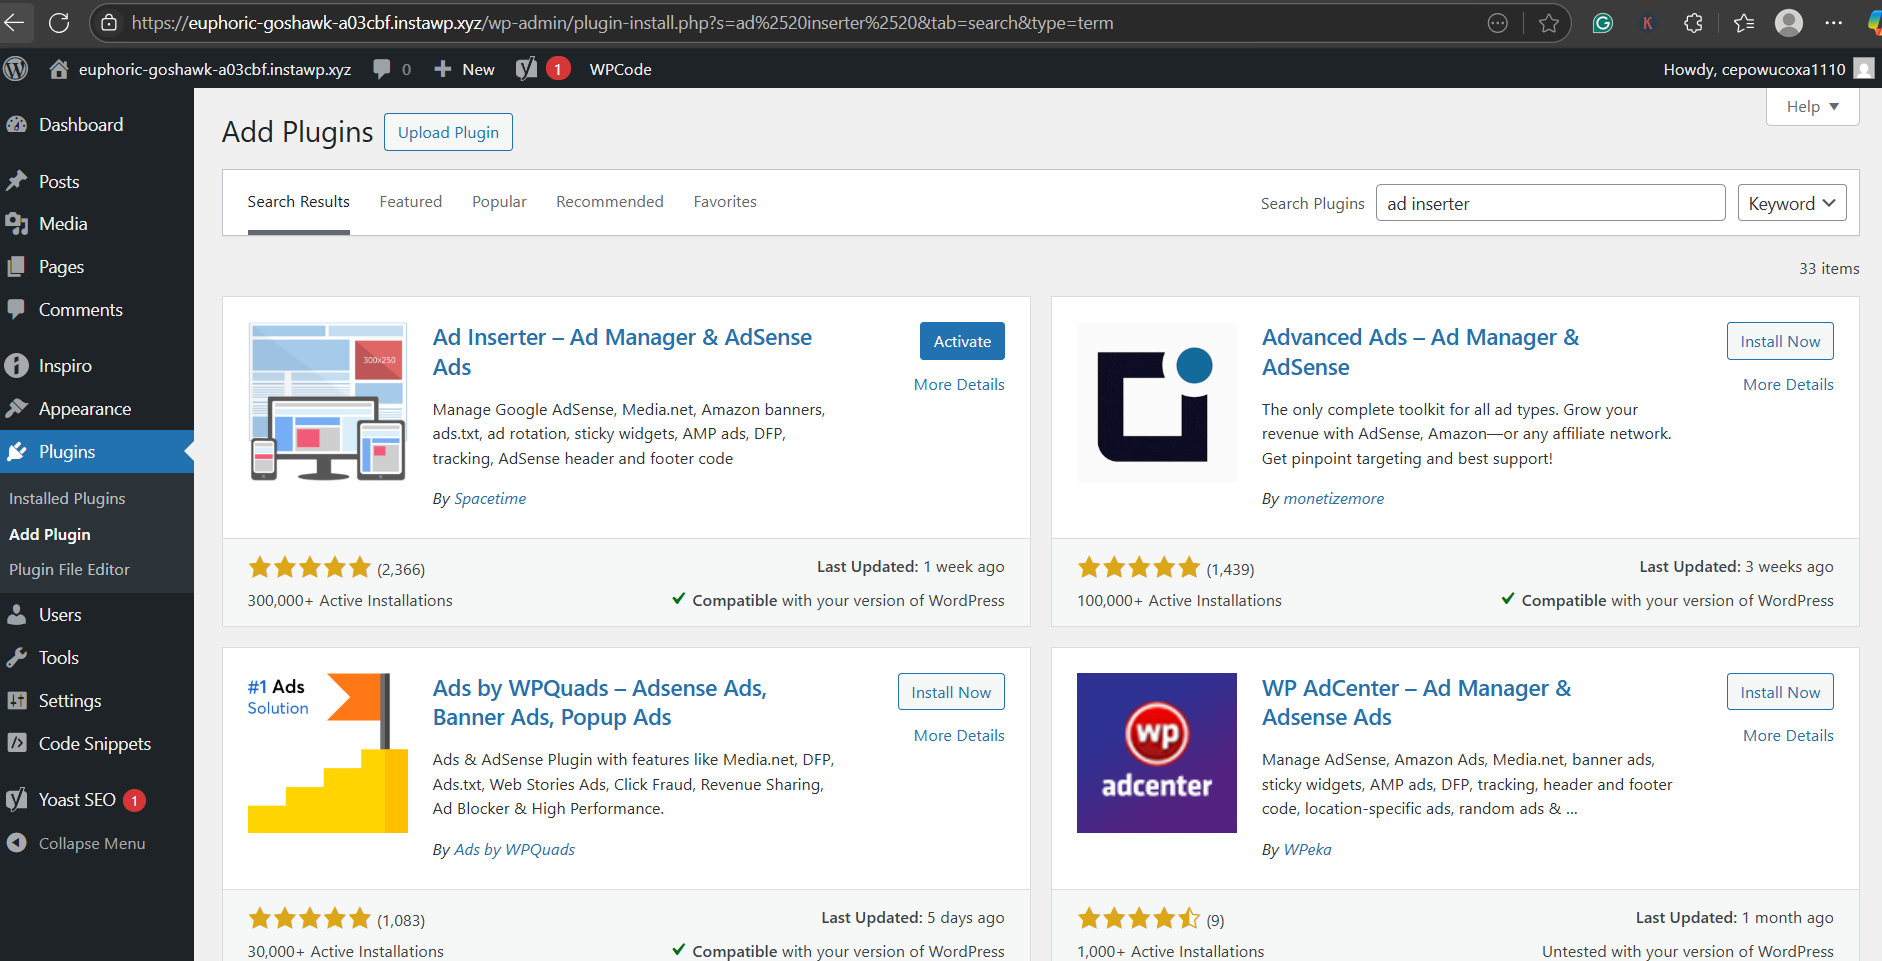The height and width of the screenshot is (961, 1882).
Task: Open the New content menu in admin bar
Action: click(x=464, y=69)
